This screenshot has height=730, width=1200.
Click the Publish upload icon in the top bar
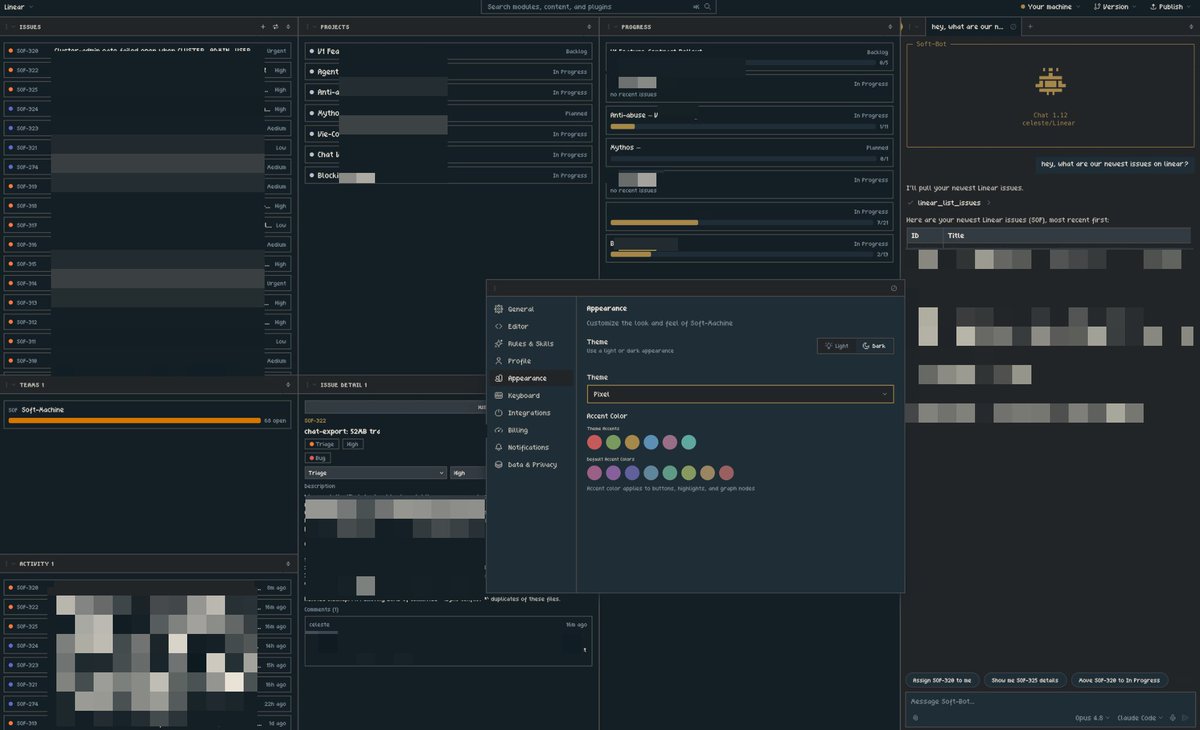tap(1152, 7)
